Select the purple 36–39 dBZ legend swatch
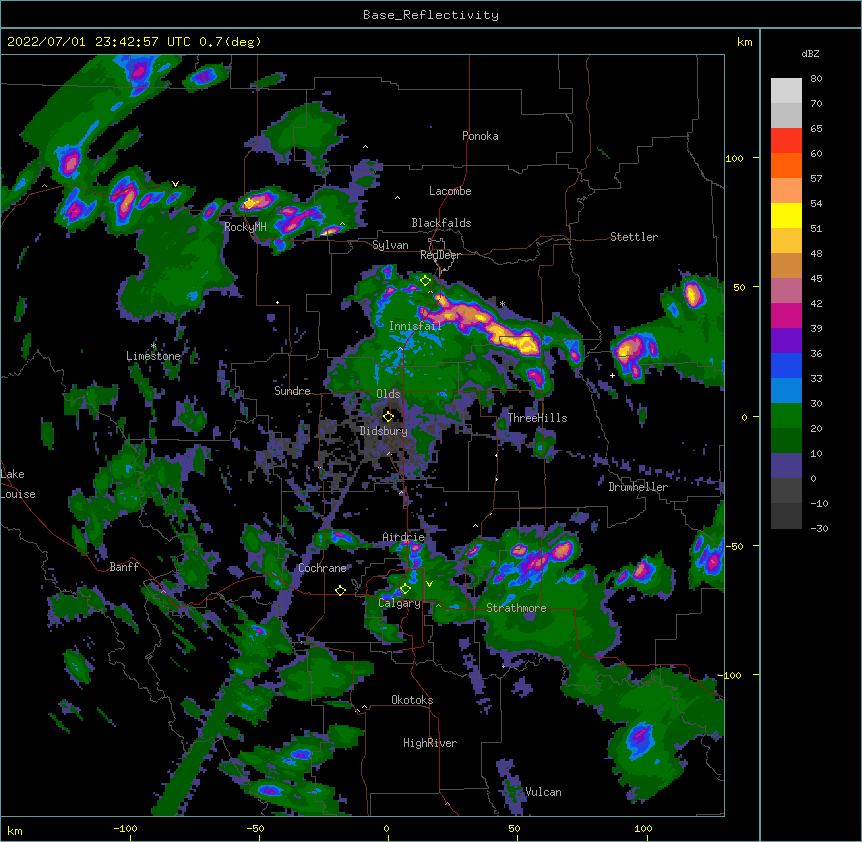Viewport: 862px width, 842px height. [x=786, y=341]
